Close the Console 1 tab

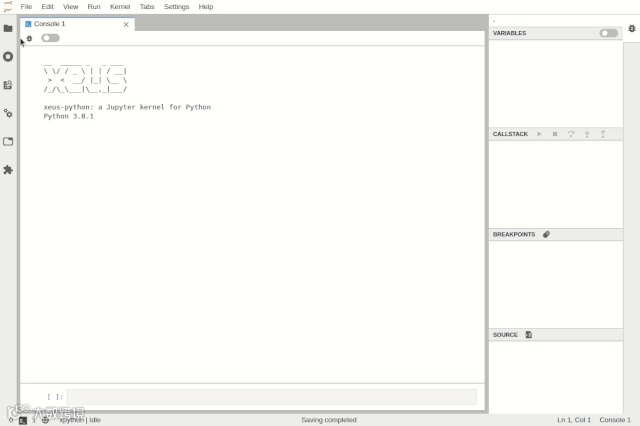[126, 24]
